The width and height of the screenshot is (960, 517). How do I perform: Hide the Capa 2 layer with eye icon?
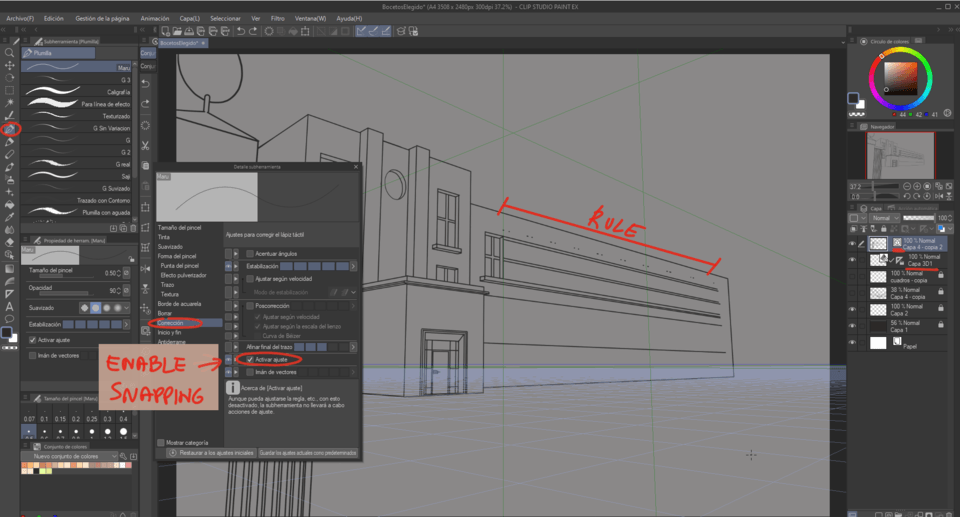852,310
